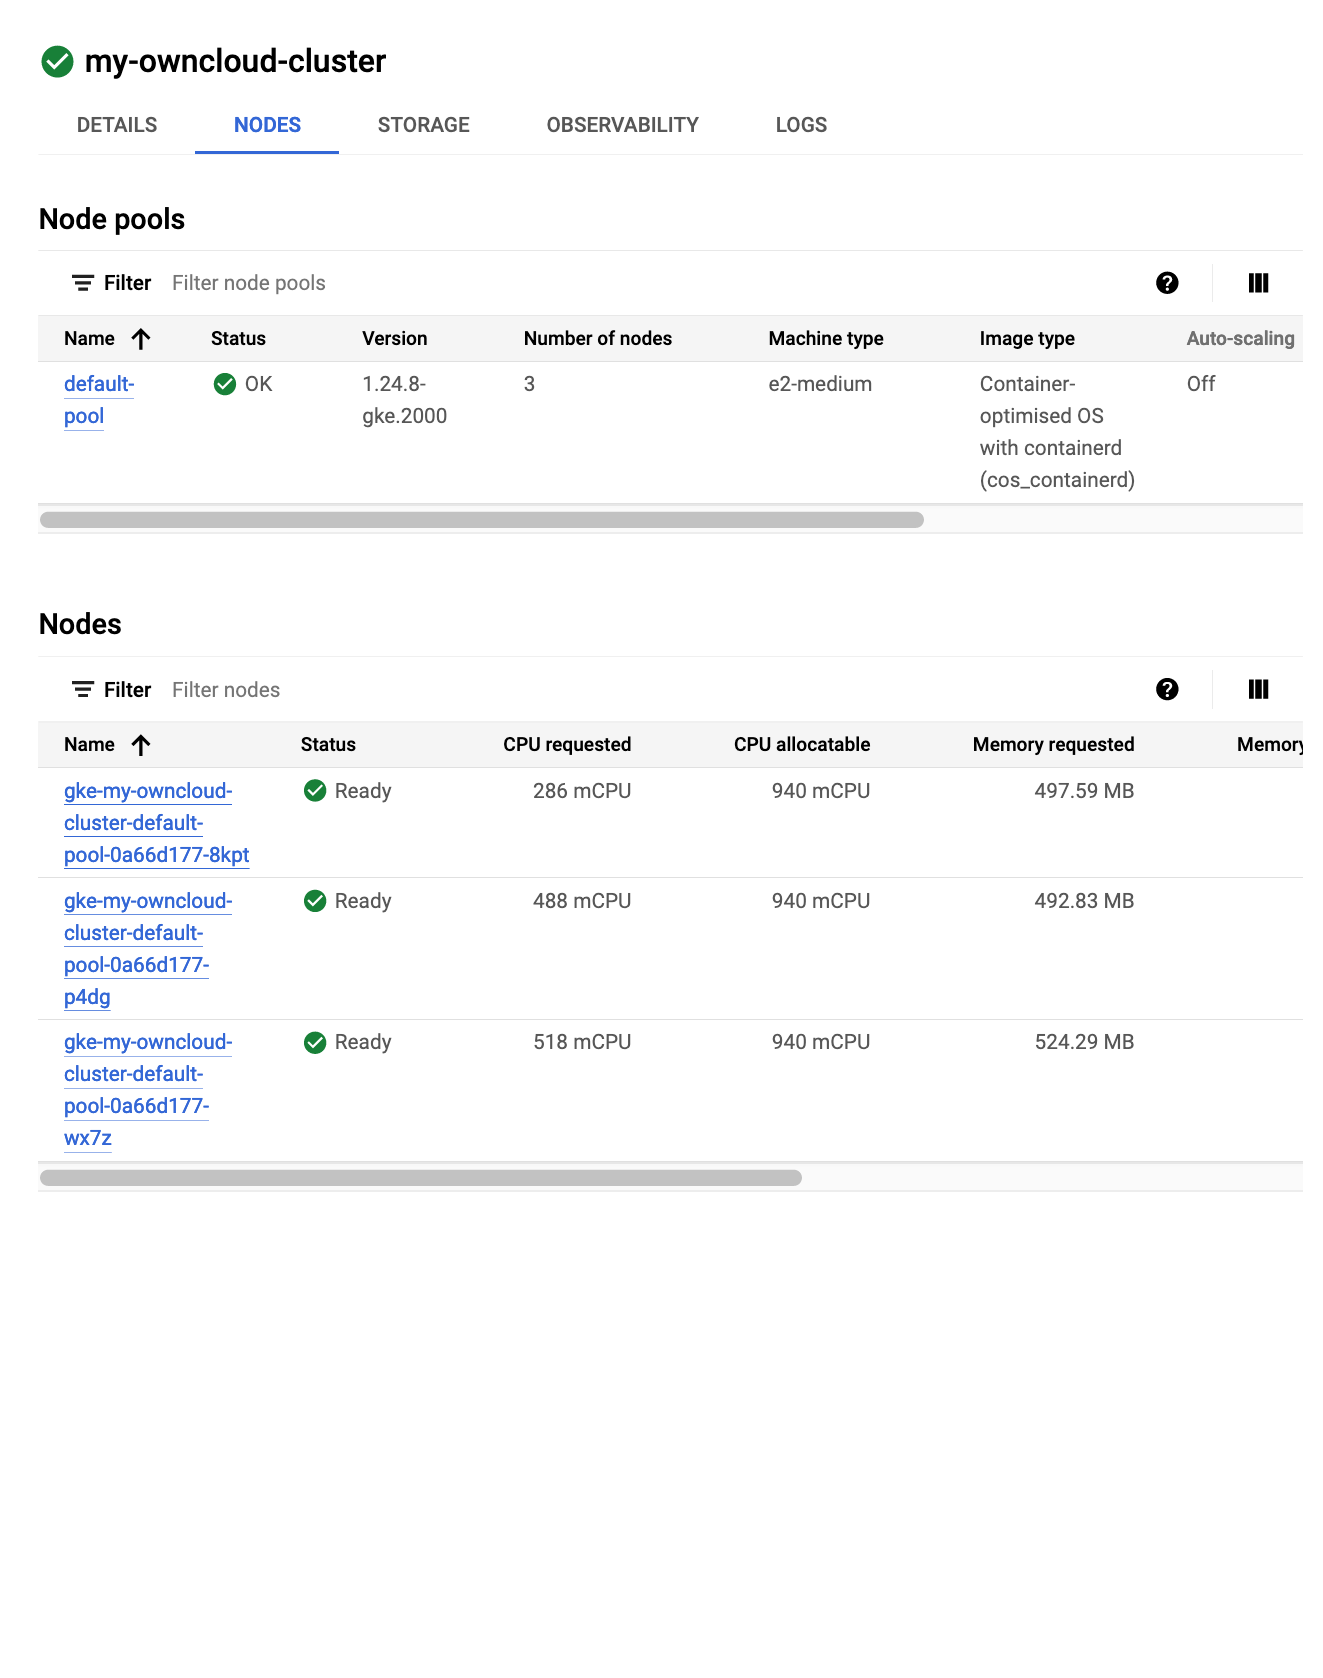Viewport: 1323px width, 1678px height.
Task: Open the OBSERVABILITY tab
Action: [x=622, y=125]
